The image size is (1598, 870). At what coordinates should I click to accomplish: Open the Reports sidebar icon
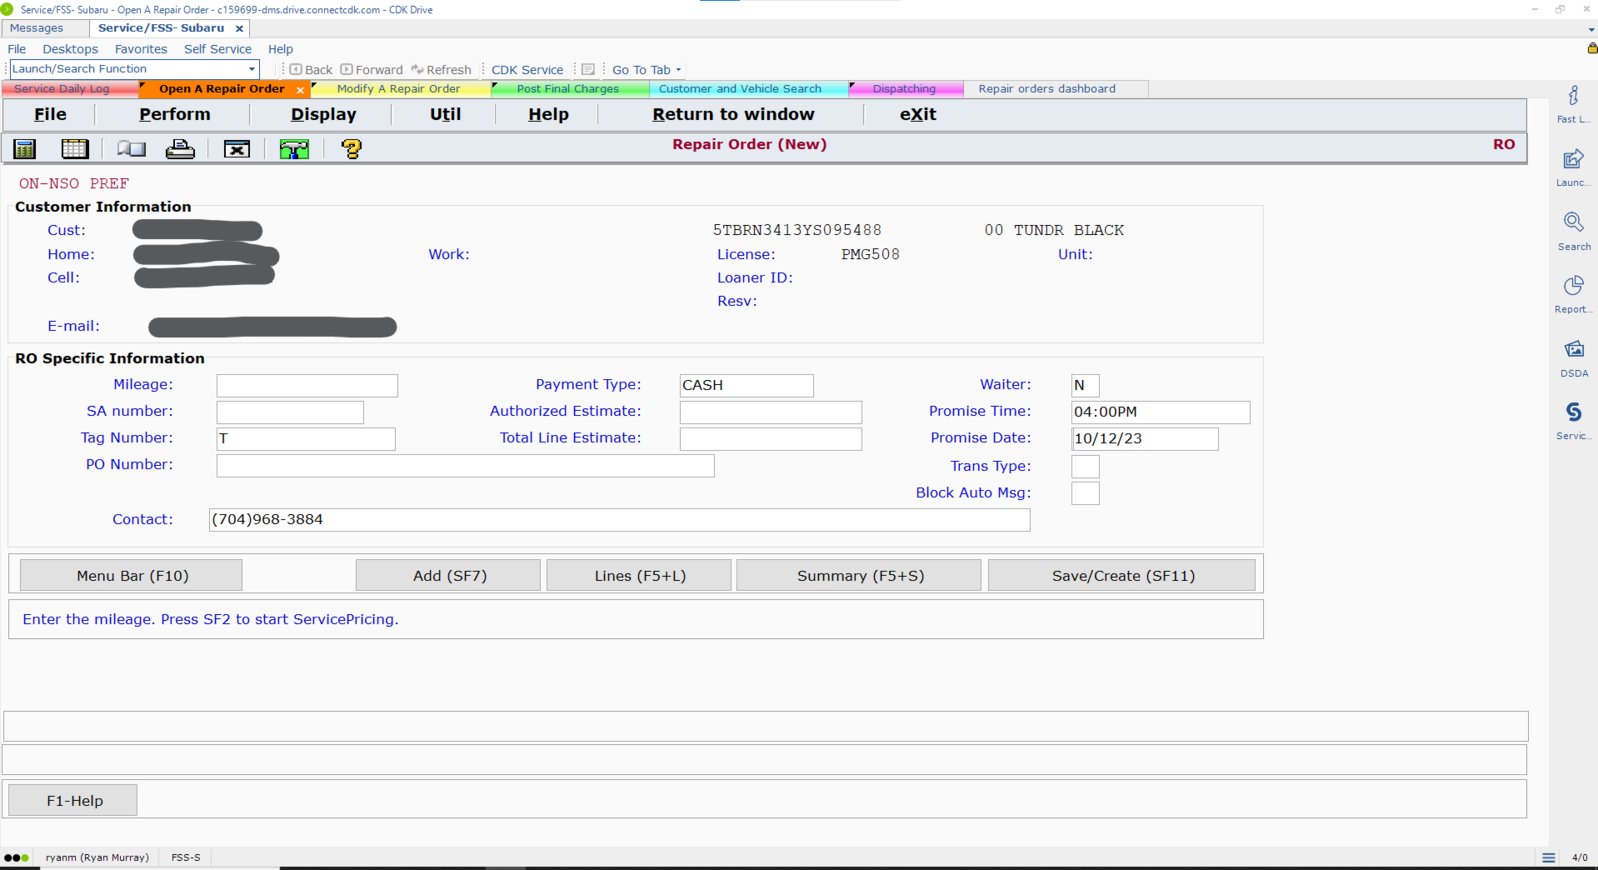pyautogui.click(x=1573, y=294)
